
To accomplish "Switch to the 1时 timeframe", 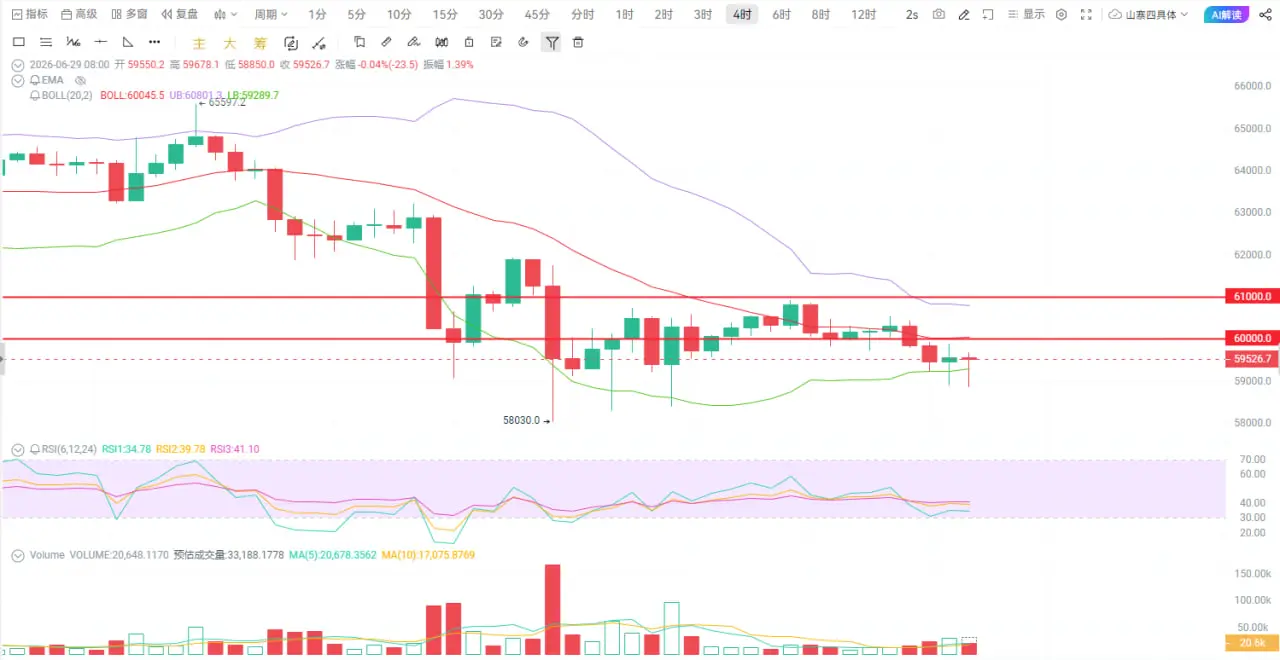I will (624, 14).
